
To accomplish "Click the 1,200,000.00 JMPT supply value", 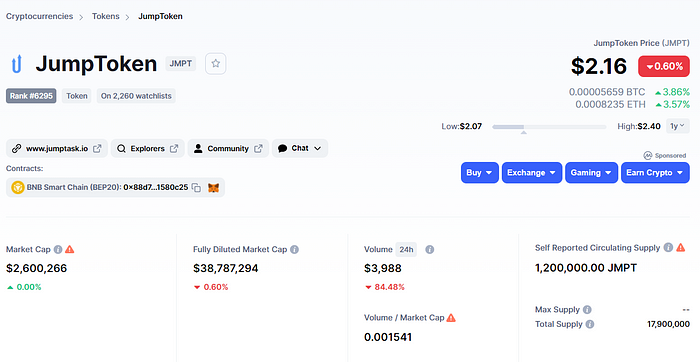I will (586, 268).
